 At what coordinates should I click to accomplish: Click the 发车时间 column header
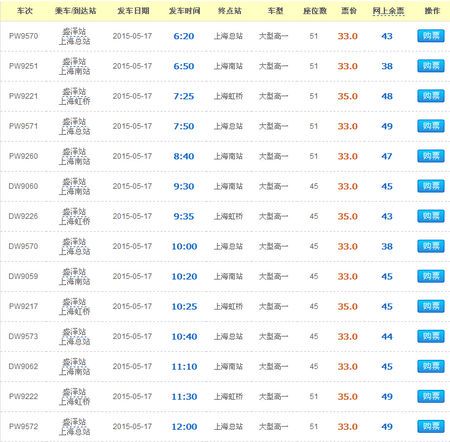pos(184,11)
